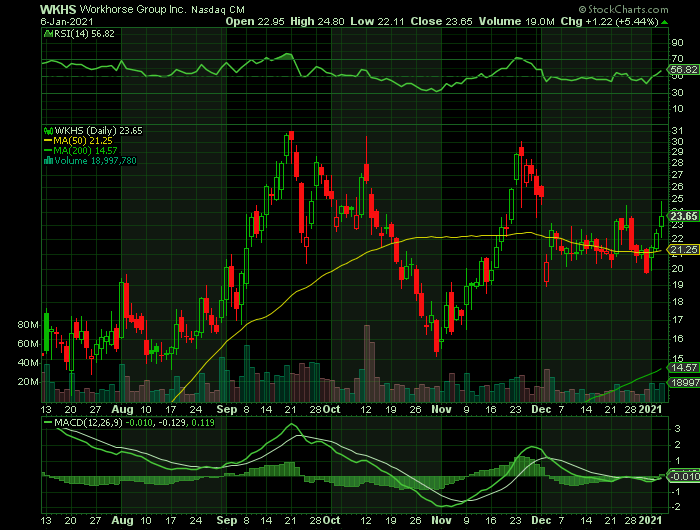Click the 56.82 RSI value tag on right axis

point(683,70)
